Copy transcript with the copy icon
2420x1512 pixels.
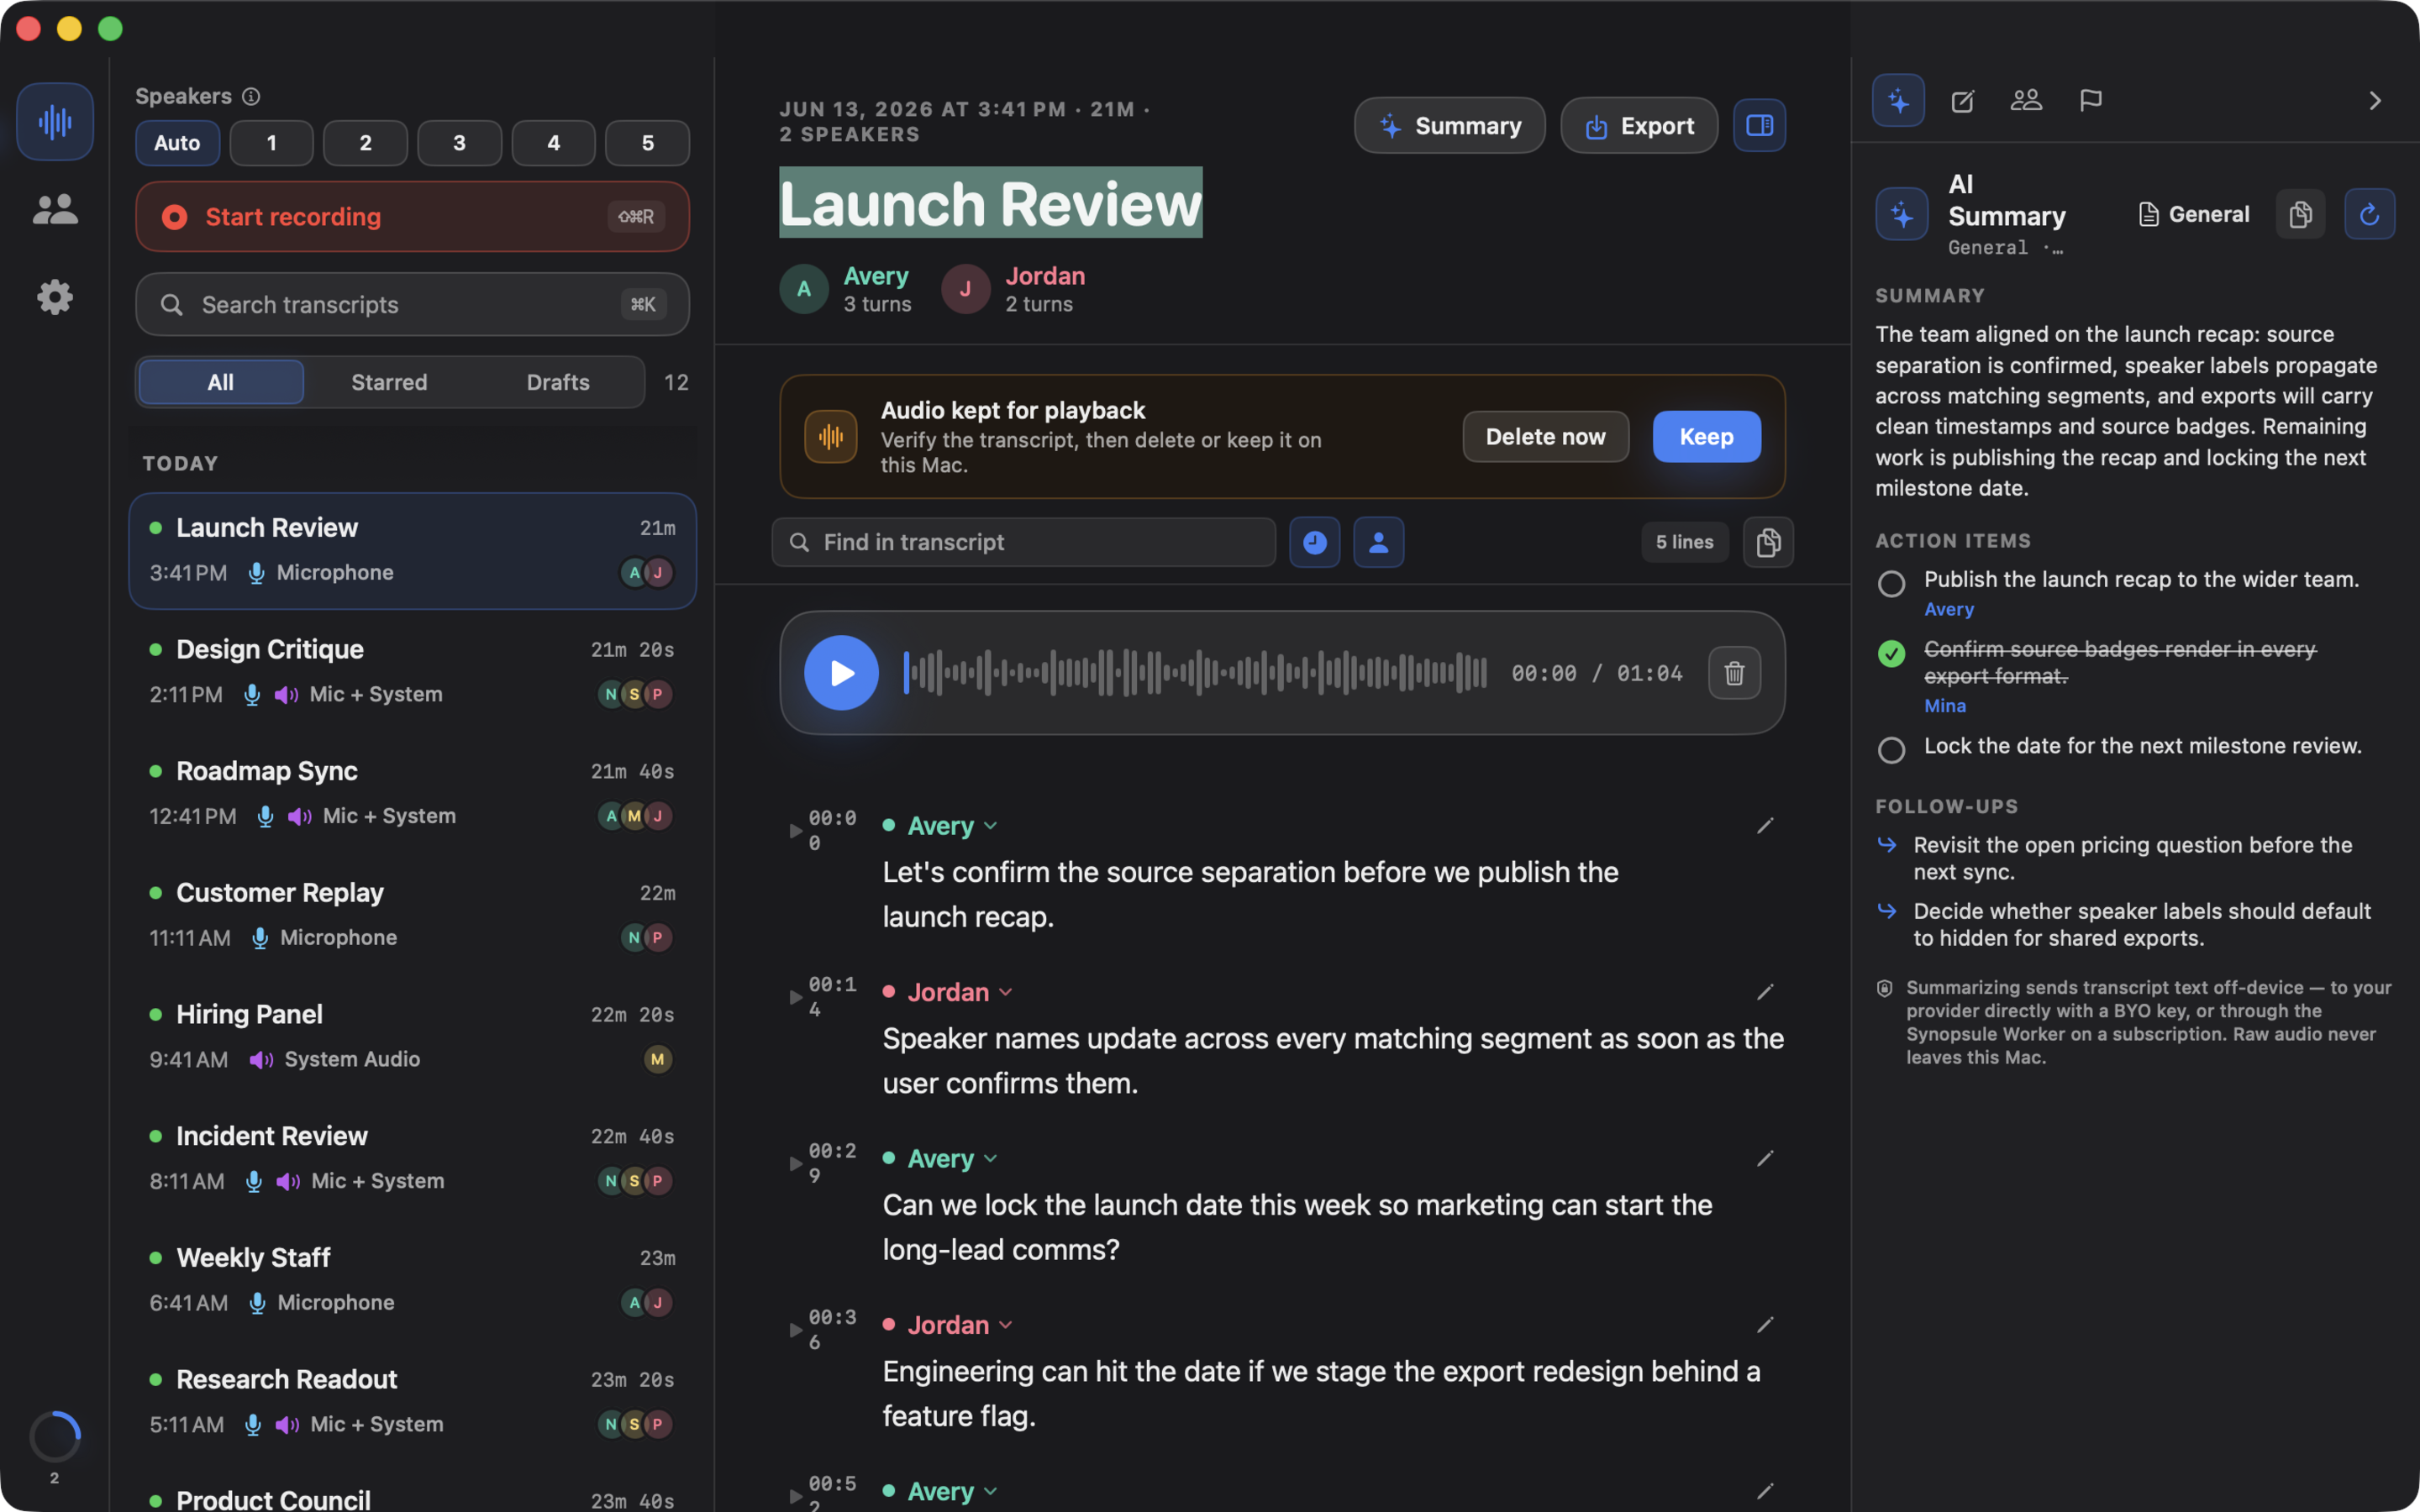click(x=1768, y=542)
